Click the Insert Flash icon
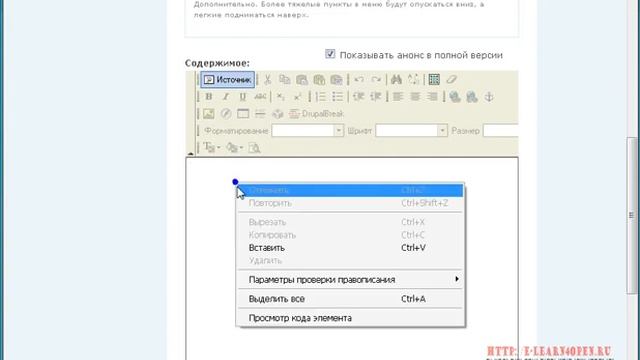The width and height of the screenshot is (640, 360). (x=226, y=114)
